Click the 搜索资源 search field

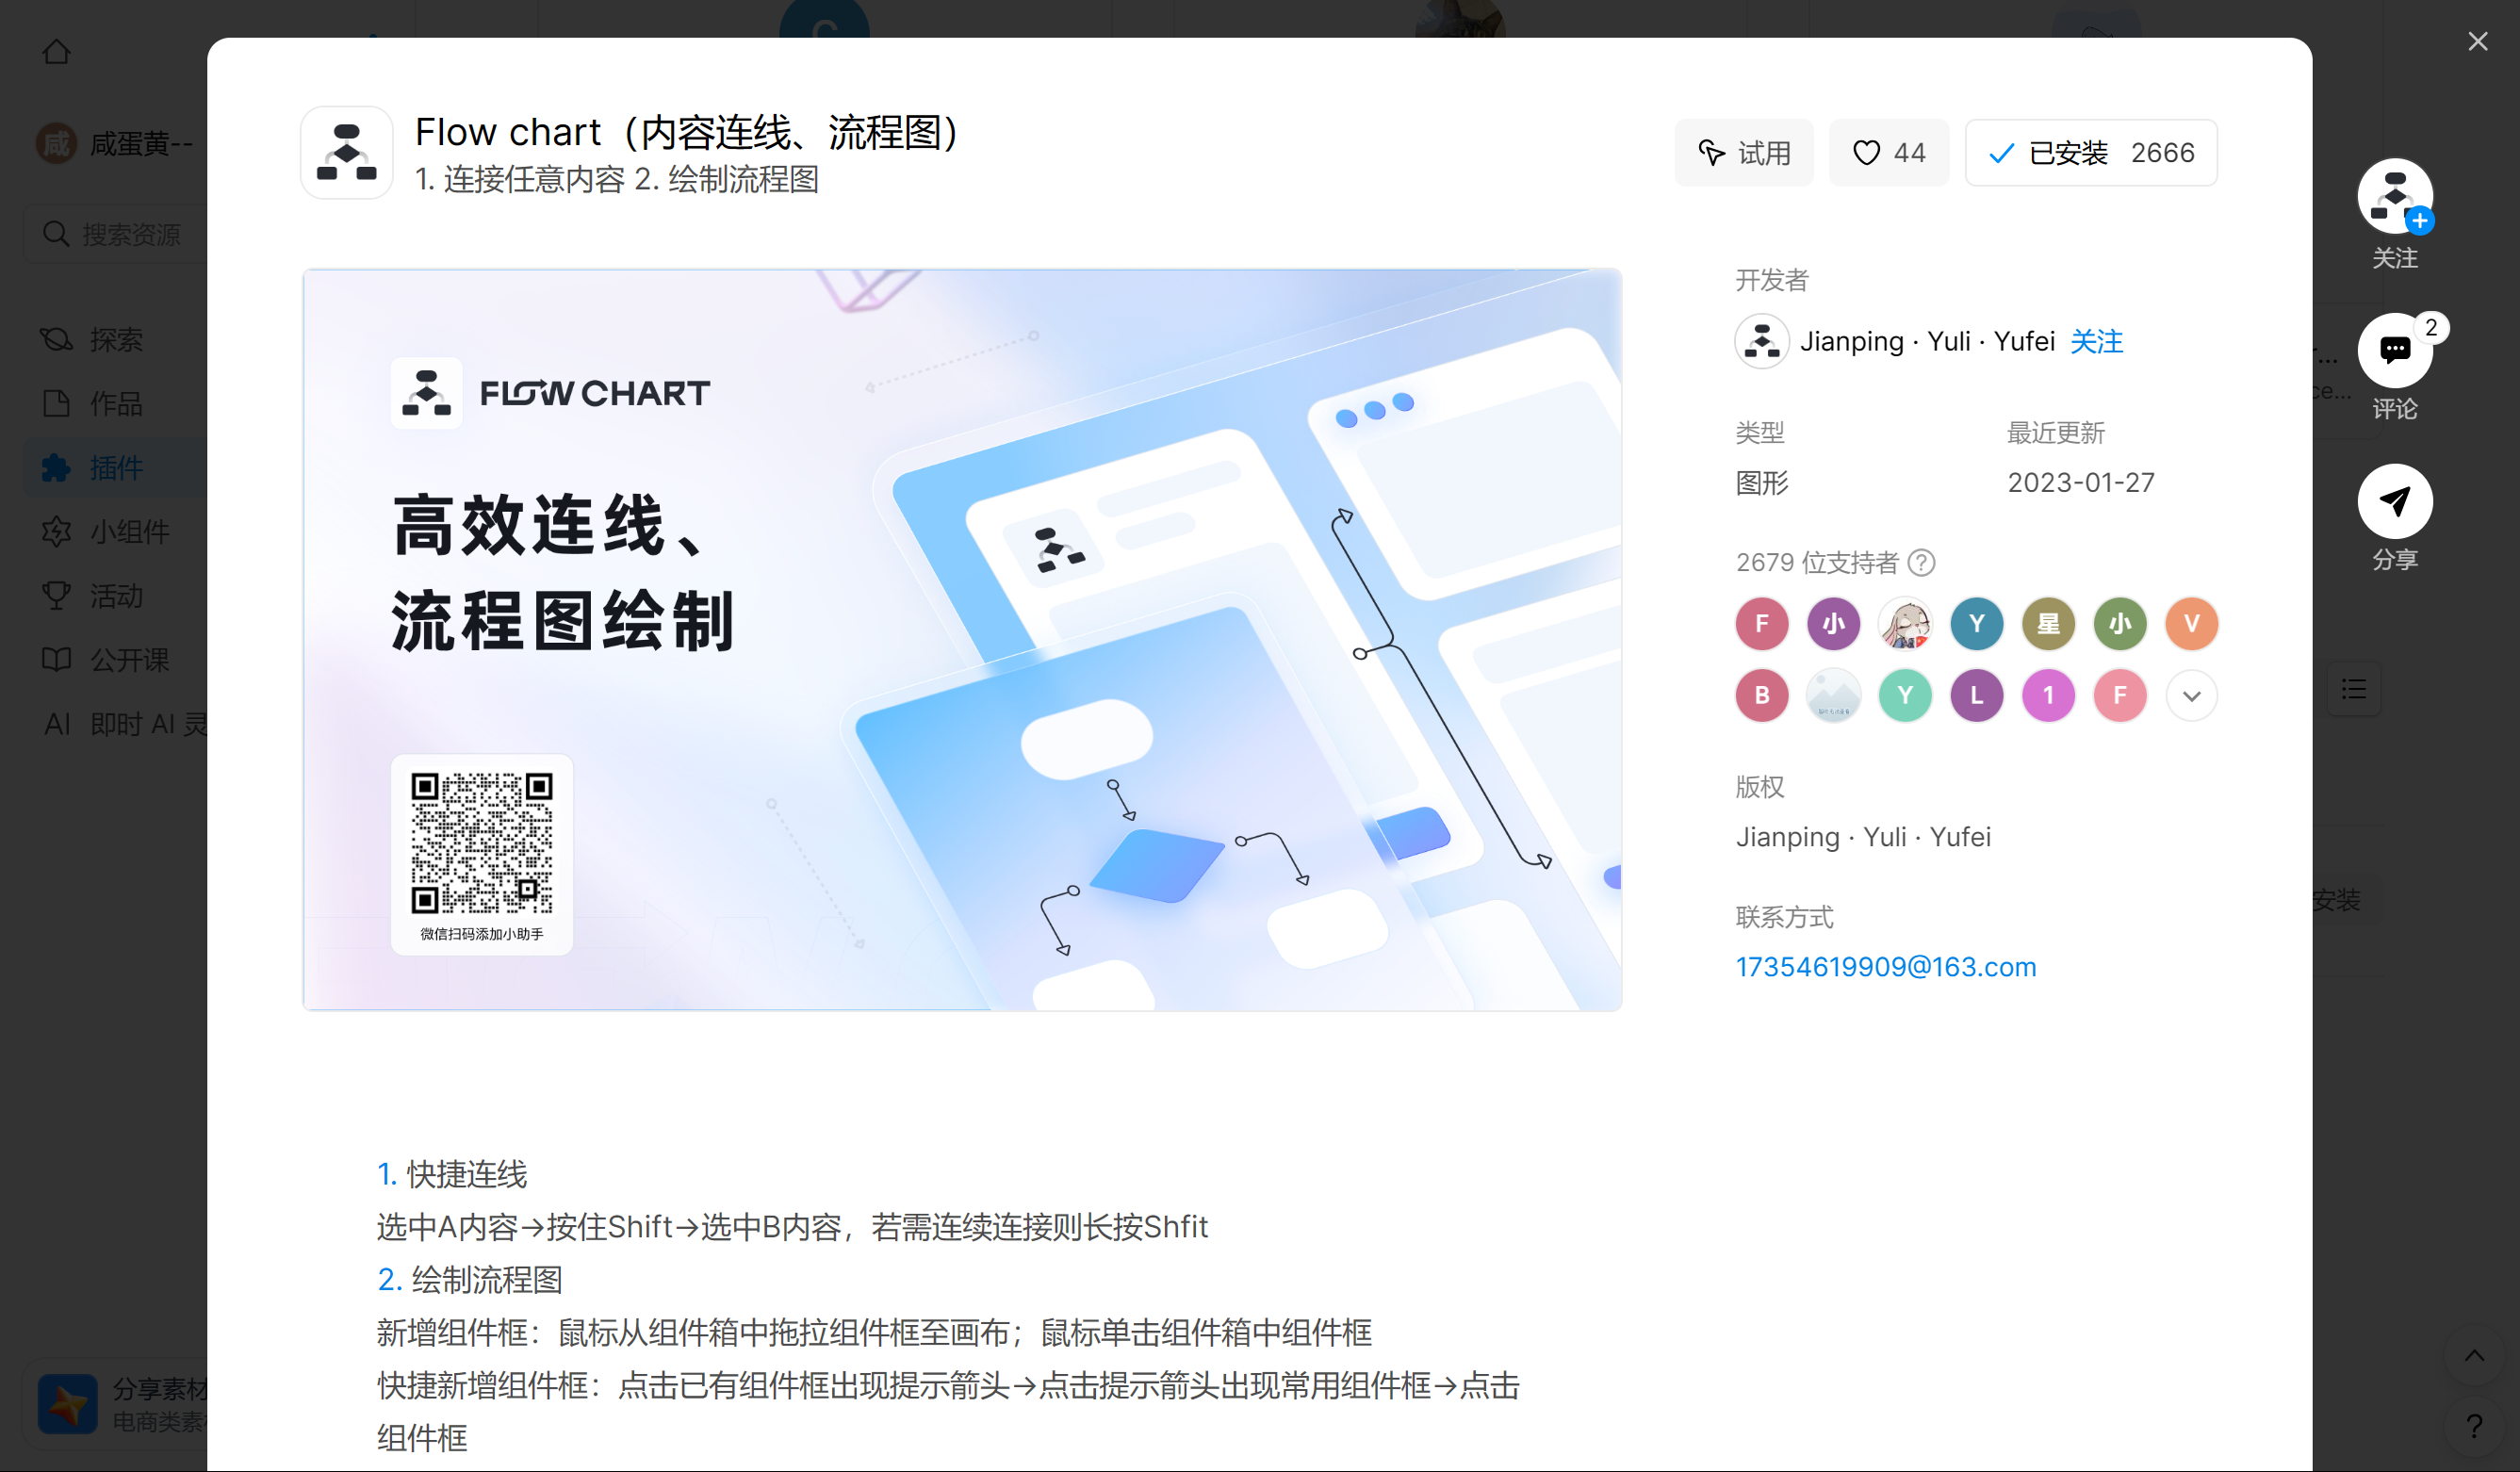(x=130, y=235)
